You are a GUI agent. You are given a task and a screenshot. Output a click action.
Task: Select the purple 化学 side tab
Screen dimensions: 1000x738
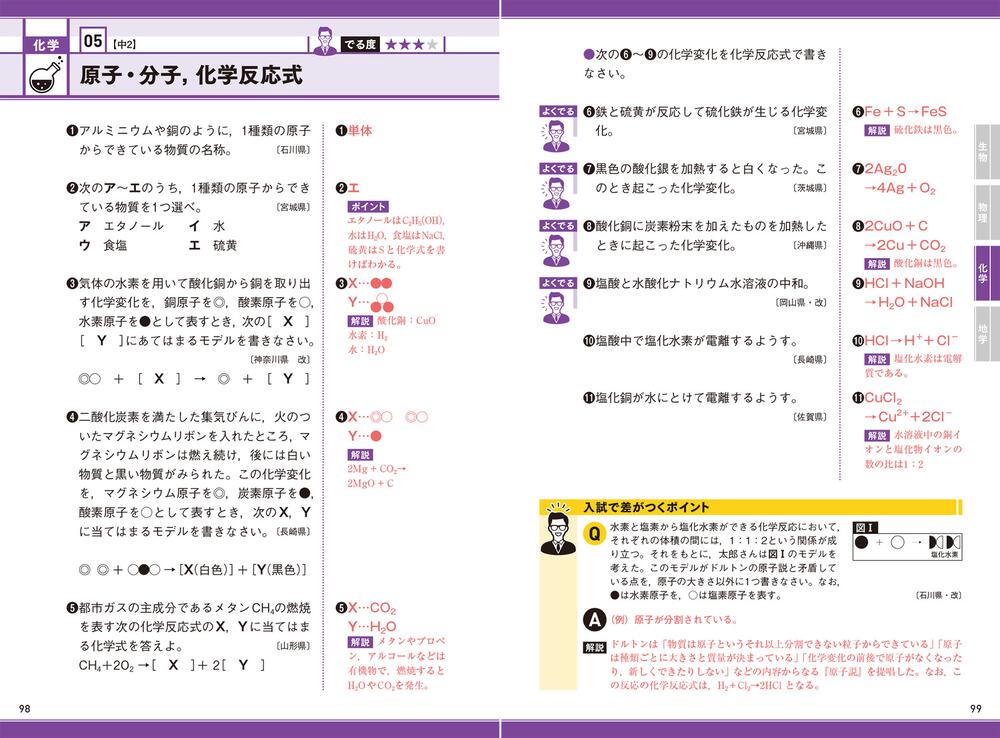[x=983, y=274]
